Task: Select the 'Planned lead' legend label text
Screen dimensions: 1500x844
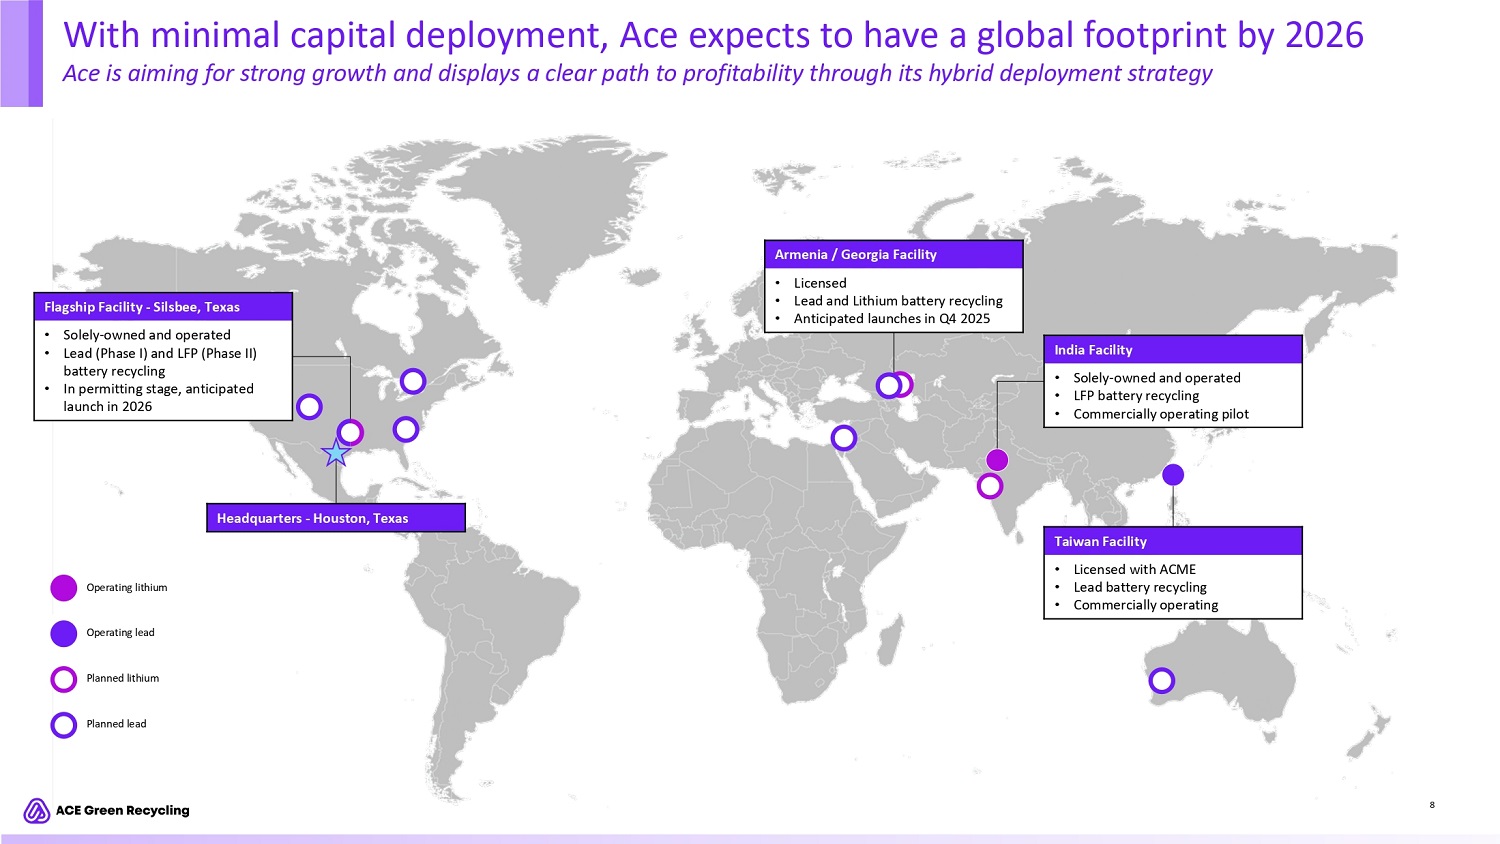Action: [x=116, y=724]
